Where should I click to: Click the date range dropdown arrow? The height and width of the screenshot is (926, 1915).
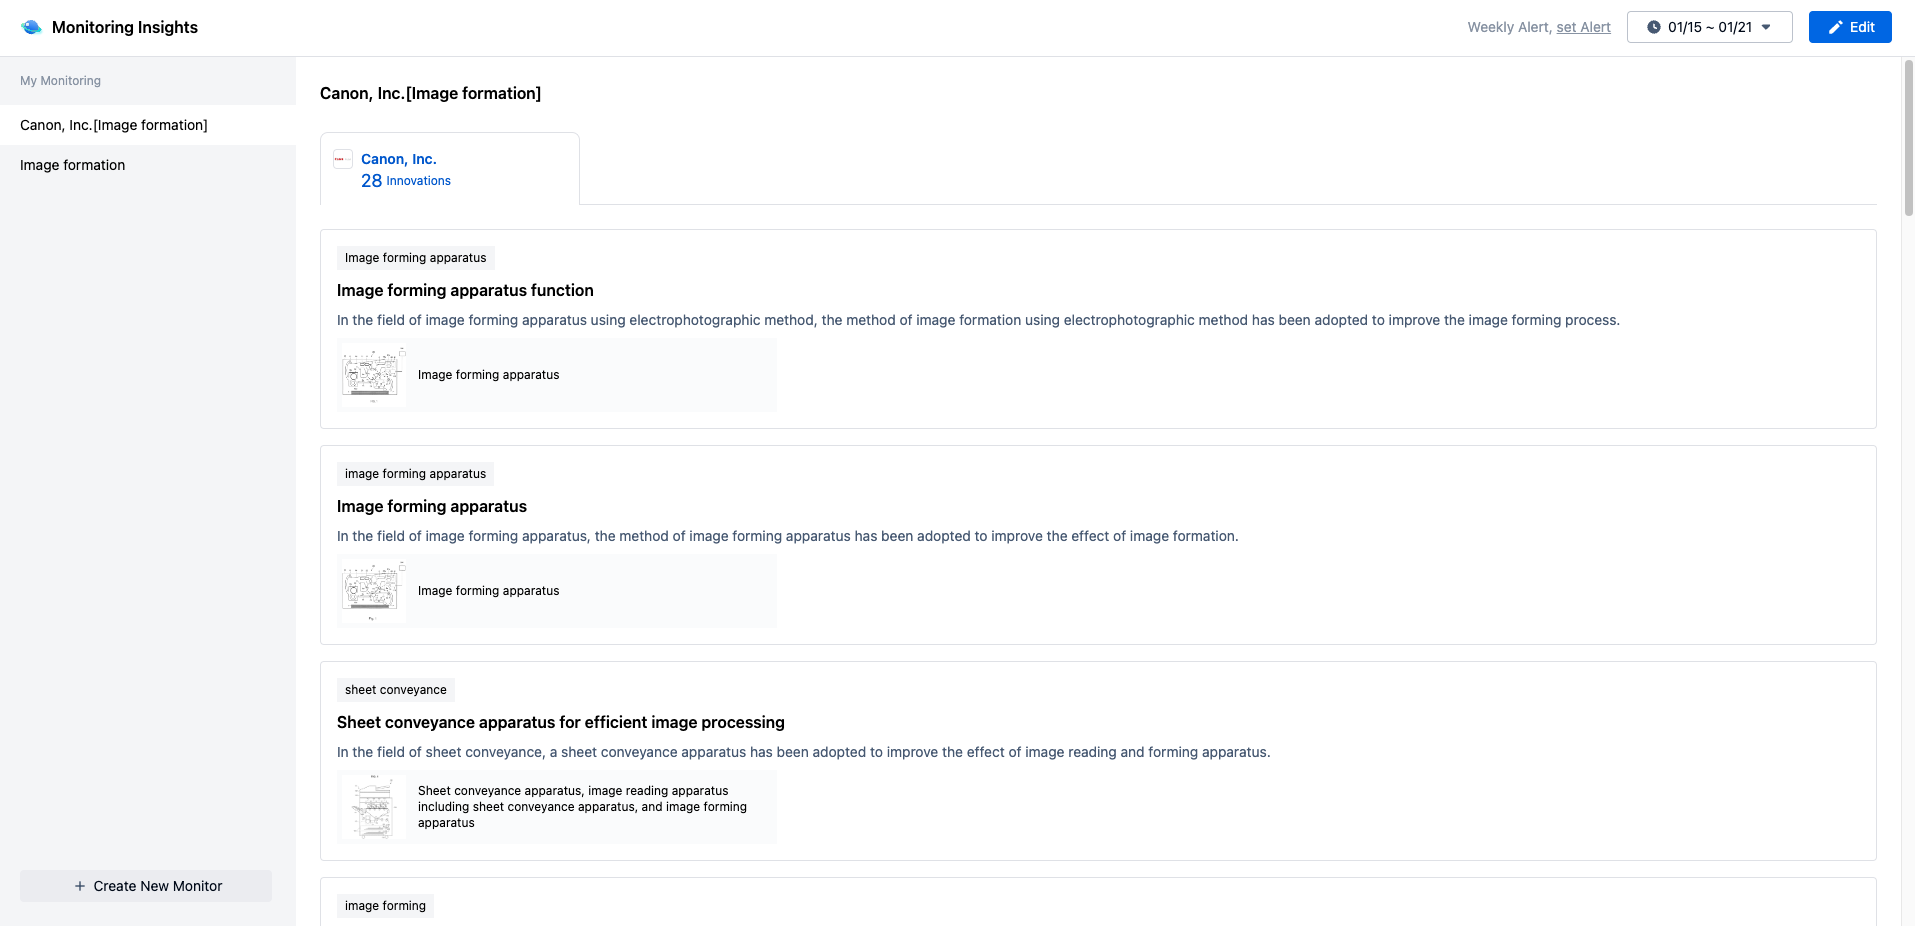1766,27
